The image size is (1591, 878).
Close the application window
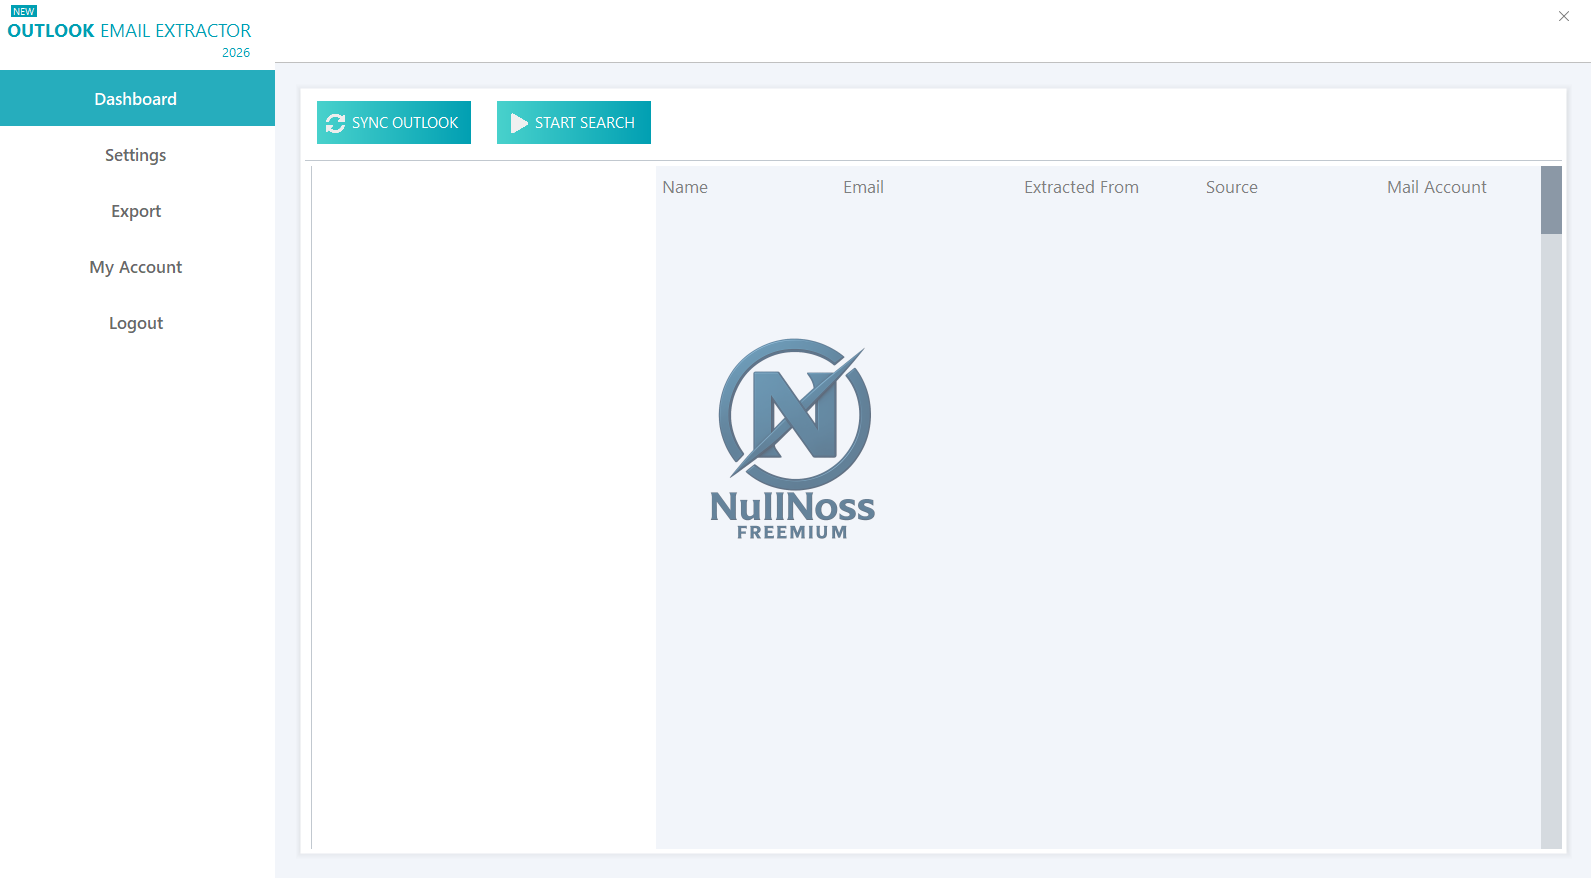pyautogui.click(x=1564, y=16)
